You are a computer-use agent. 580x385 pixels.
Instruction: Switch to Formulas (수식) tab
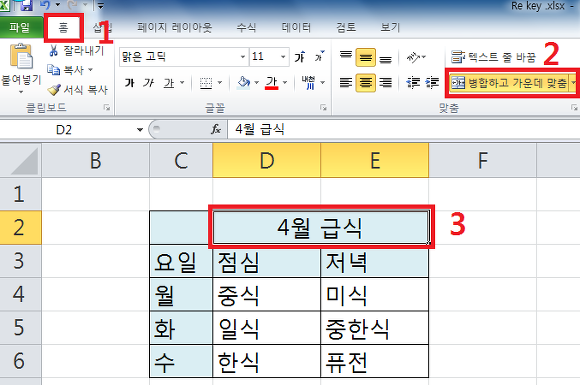[246, 27]
